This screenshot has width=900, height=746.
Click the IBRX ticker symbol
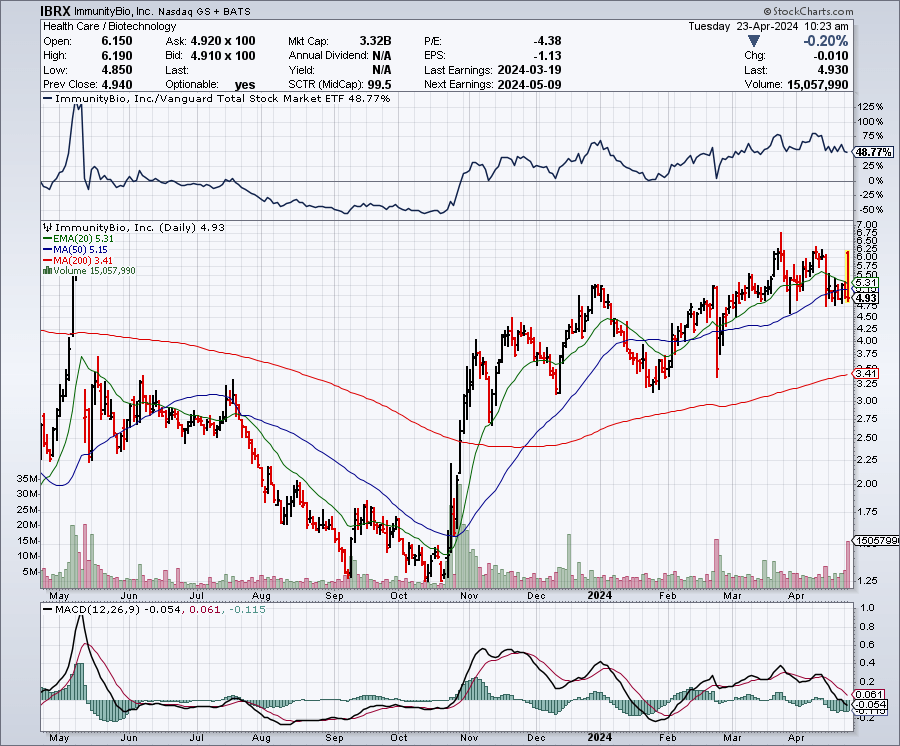point(56,11)
